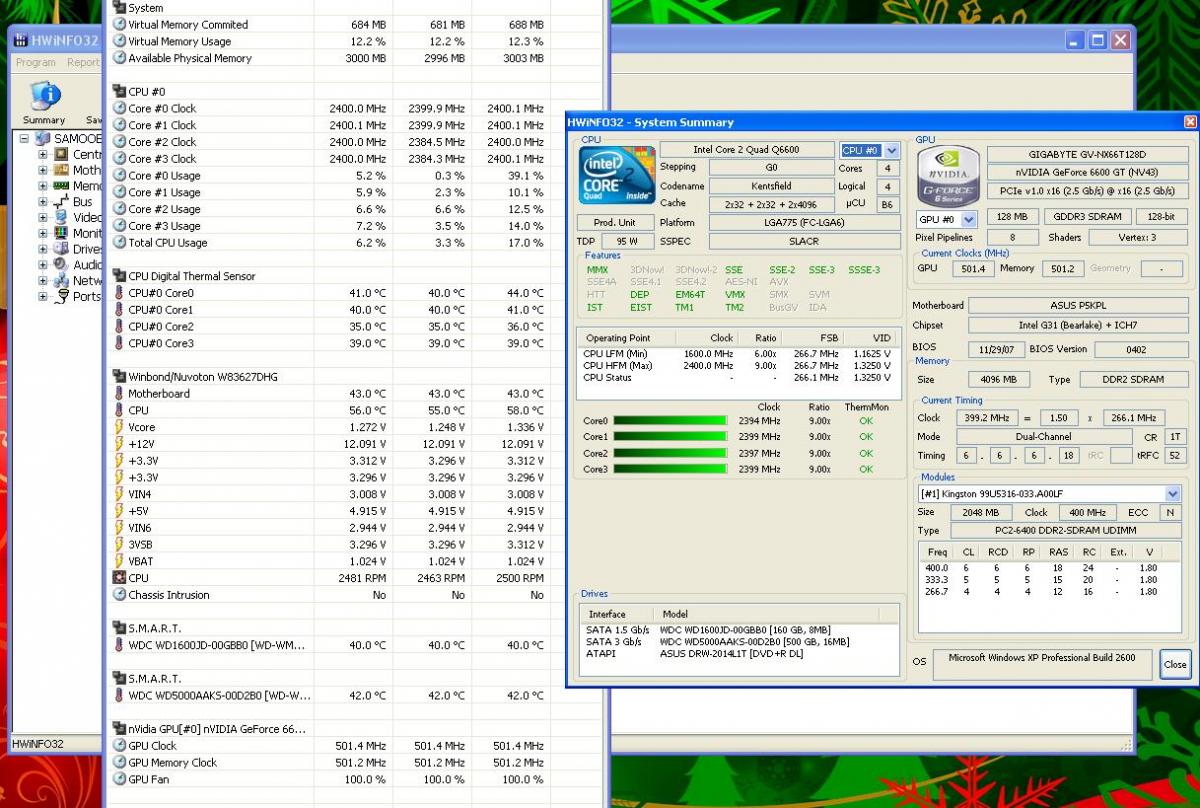Click the Intel Core 2 Quad logo

point(618,176)
